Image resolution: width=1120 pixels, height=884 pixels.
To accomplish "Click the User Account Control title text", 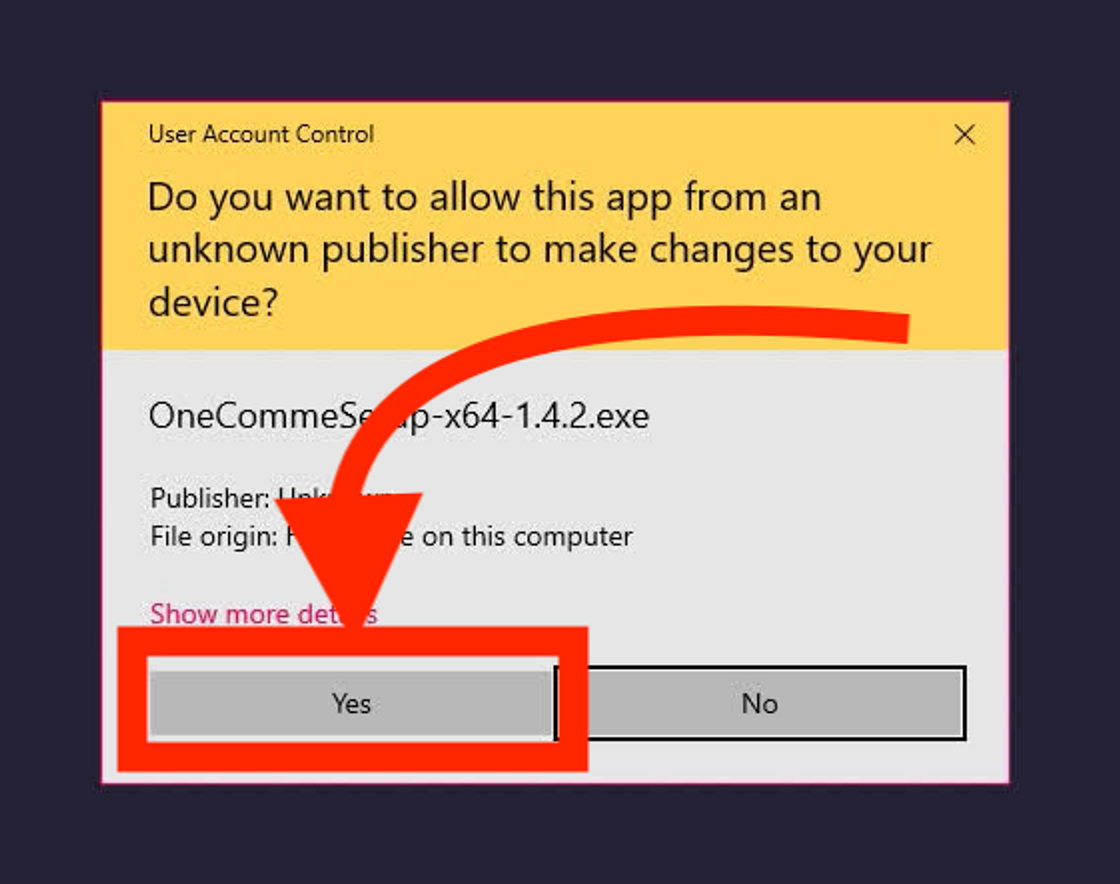I will coord(261,134).
